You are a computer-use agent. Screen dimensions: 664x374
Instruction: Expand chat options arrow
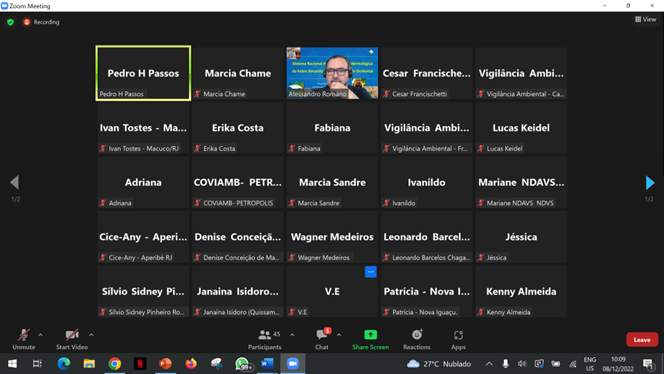point(339,335)
